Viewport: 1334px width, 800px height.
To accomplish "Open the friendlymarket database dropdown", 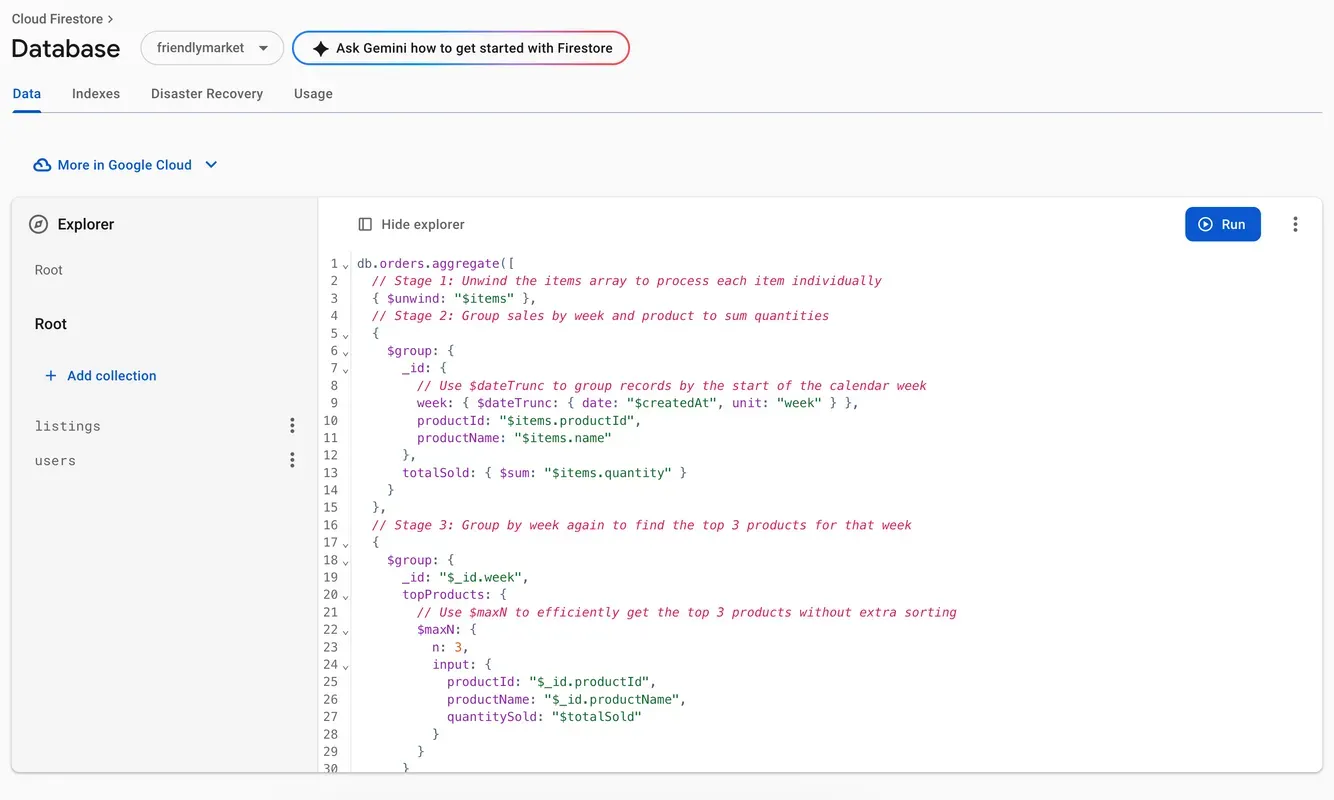I will coord(212,48).
